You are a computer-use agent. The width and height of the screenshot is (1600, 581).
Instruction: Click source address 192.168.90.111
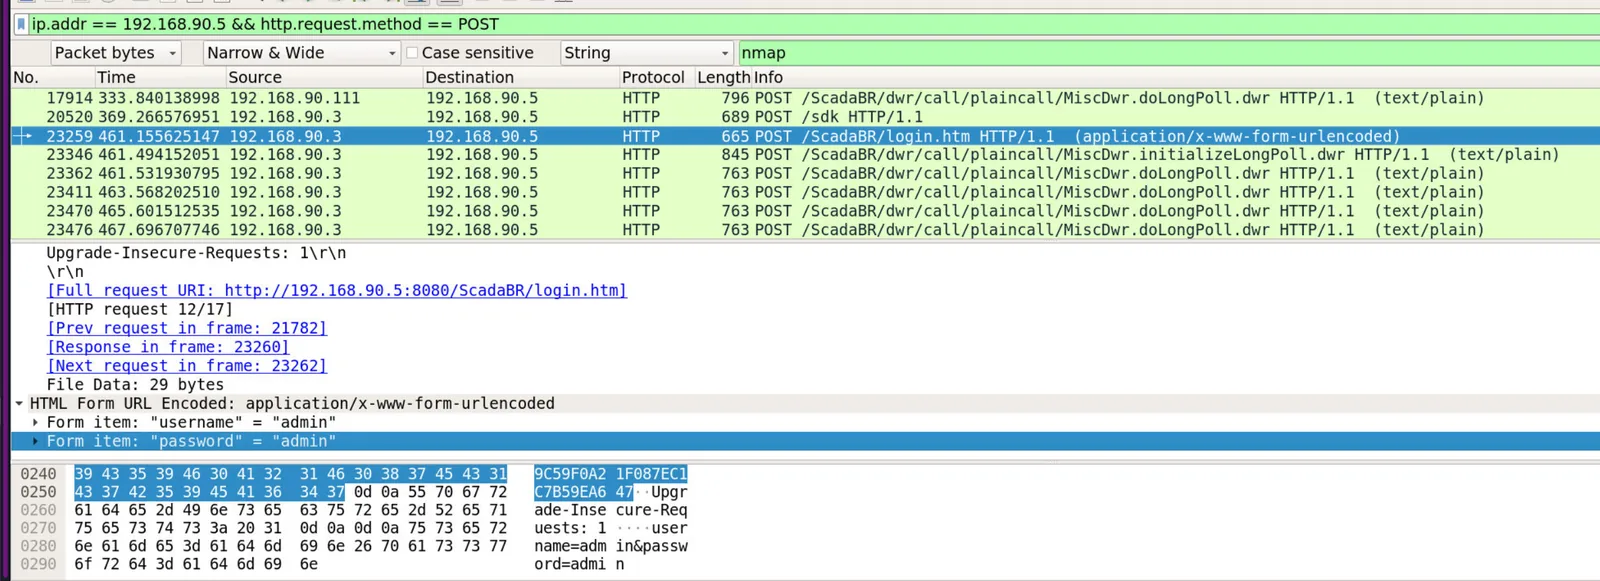point(294,98)
